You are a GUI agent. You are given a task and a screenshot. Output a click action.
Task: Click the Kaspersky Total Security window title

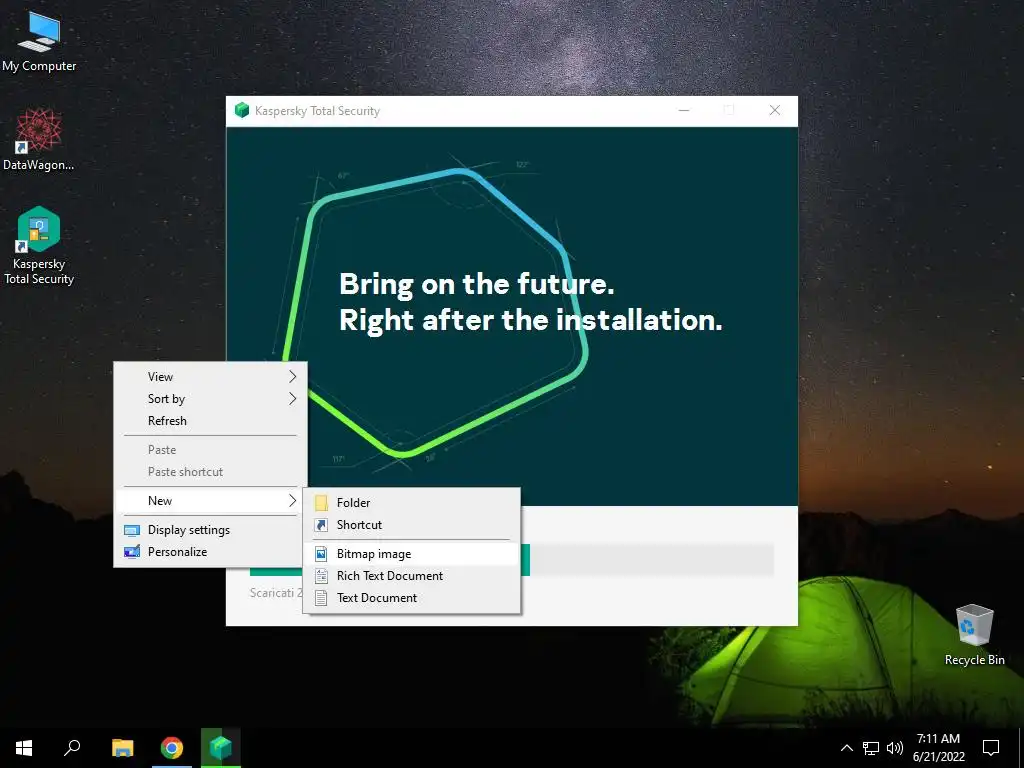click(x=317, y=111)
